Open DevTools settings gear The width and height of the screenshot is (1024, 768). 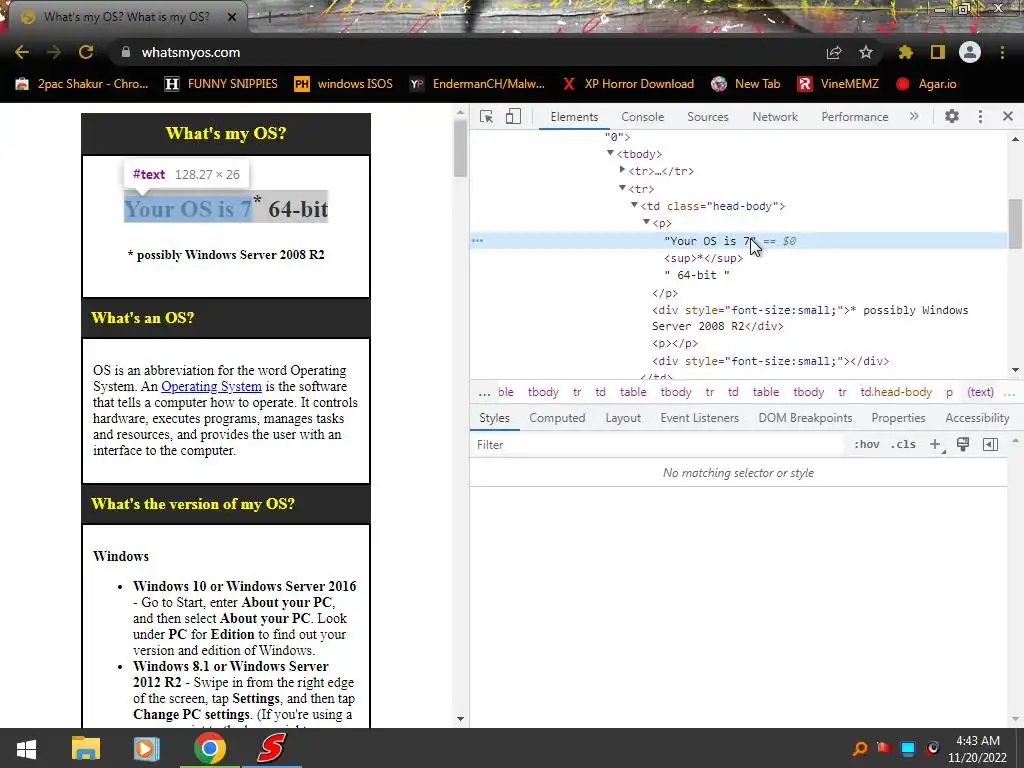click(x=952, y=116)
